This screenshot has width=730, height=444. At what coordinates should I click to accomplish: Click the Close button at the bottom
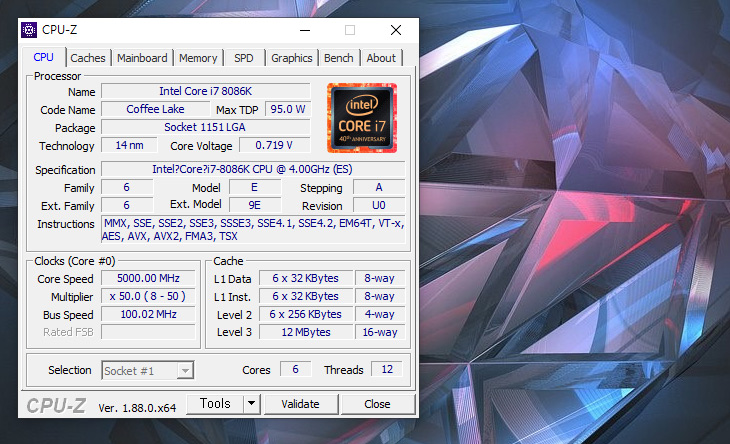point(378,404)
